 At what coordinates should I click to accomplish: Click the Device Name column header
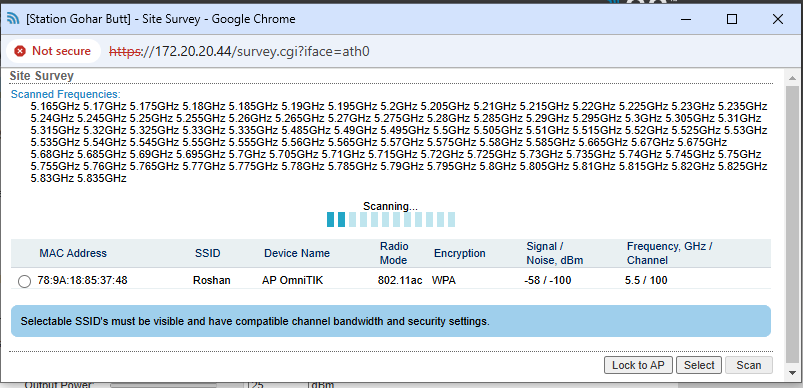pyautogui.click(x=297, y=253)
